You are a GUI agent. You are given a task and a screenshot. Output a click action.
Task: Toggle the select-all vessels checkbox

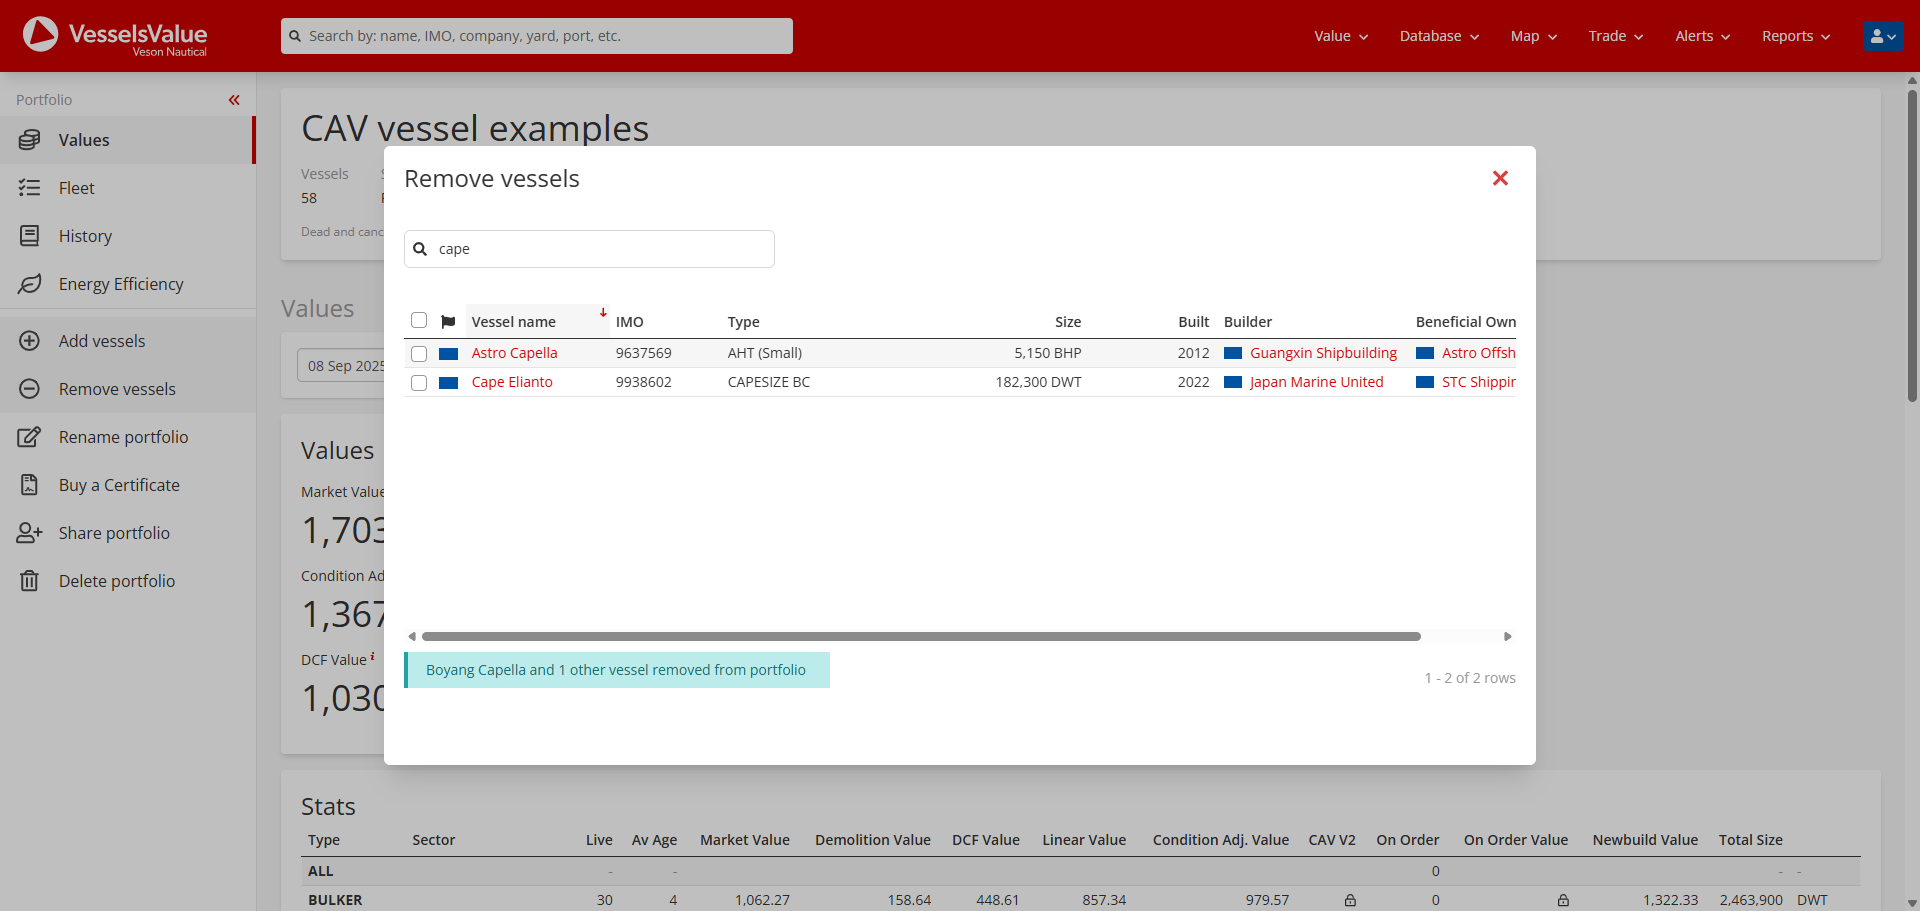[x=419, y=321]
